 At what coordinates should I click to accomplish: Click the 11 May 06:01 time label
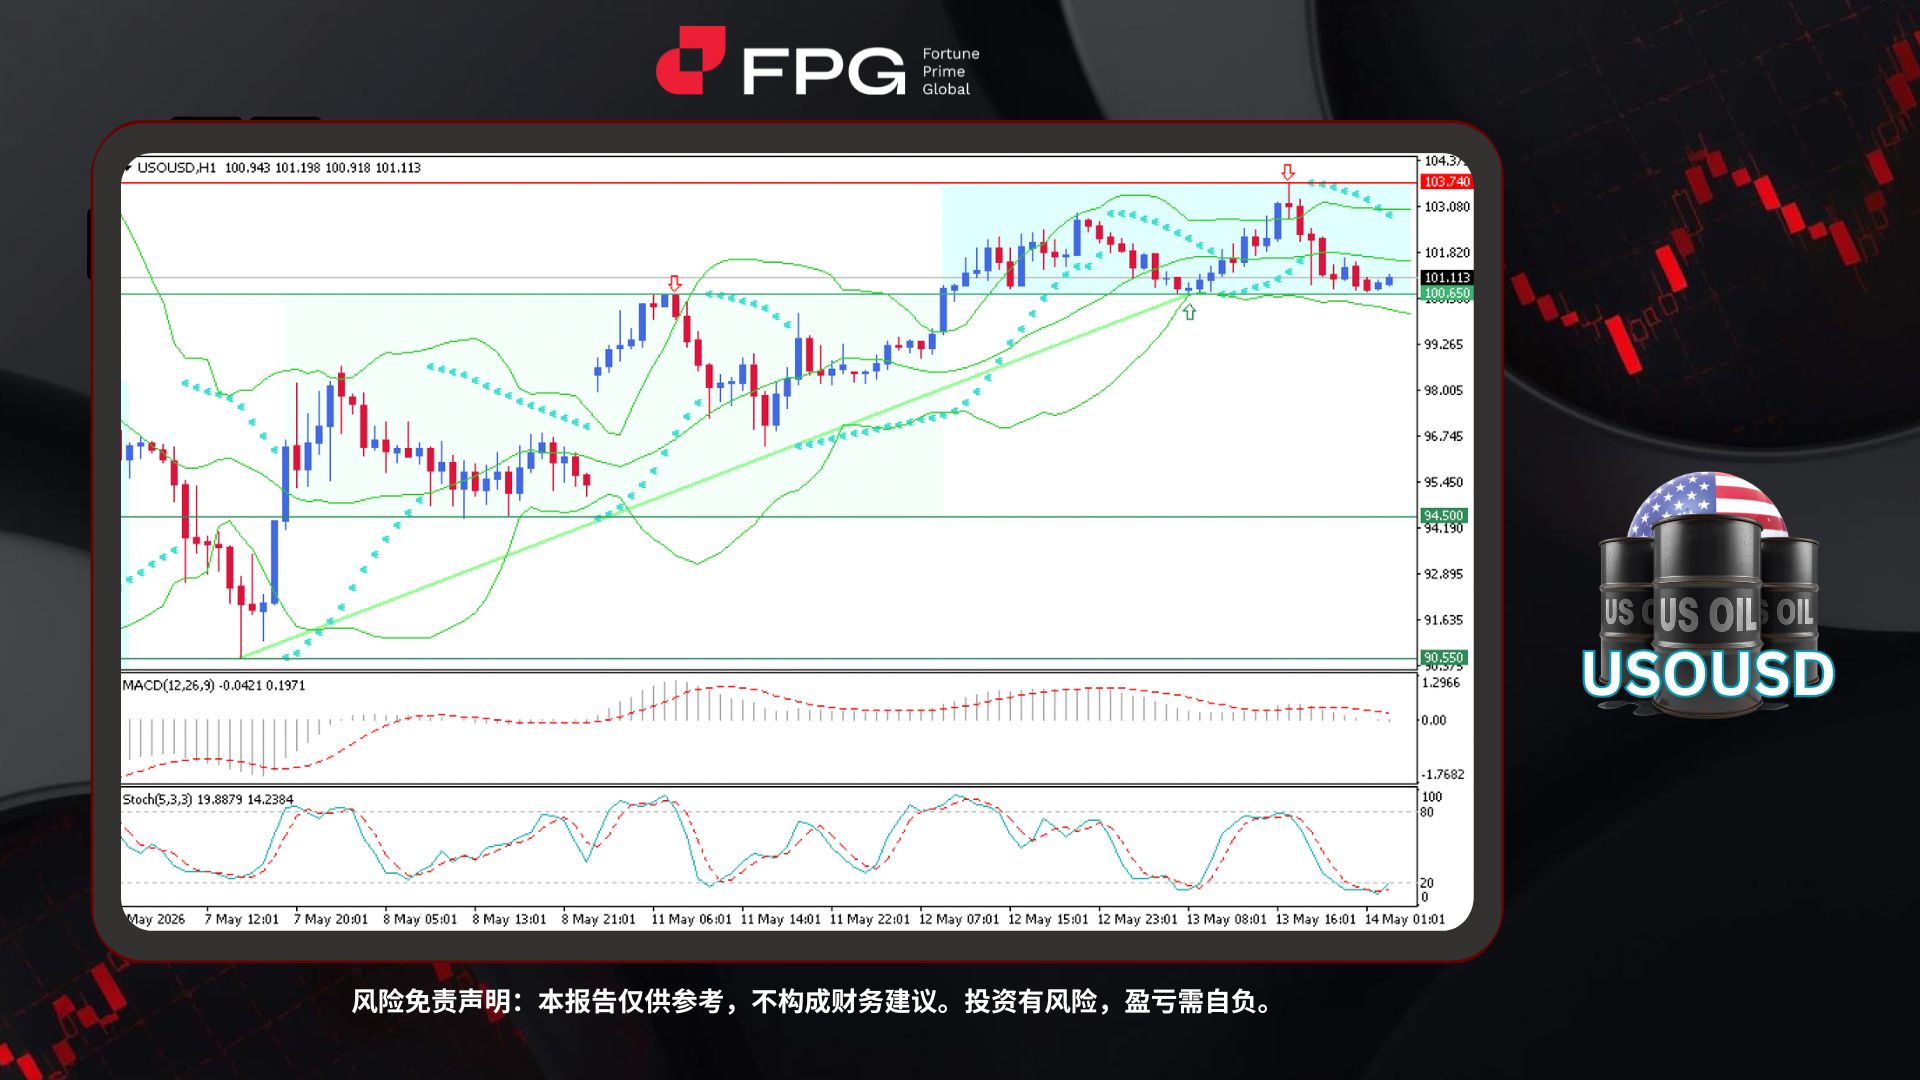[x=691, y=920]
